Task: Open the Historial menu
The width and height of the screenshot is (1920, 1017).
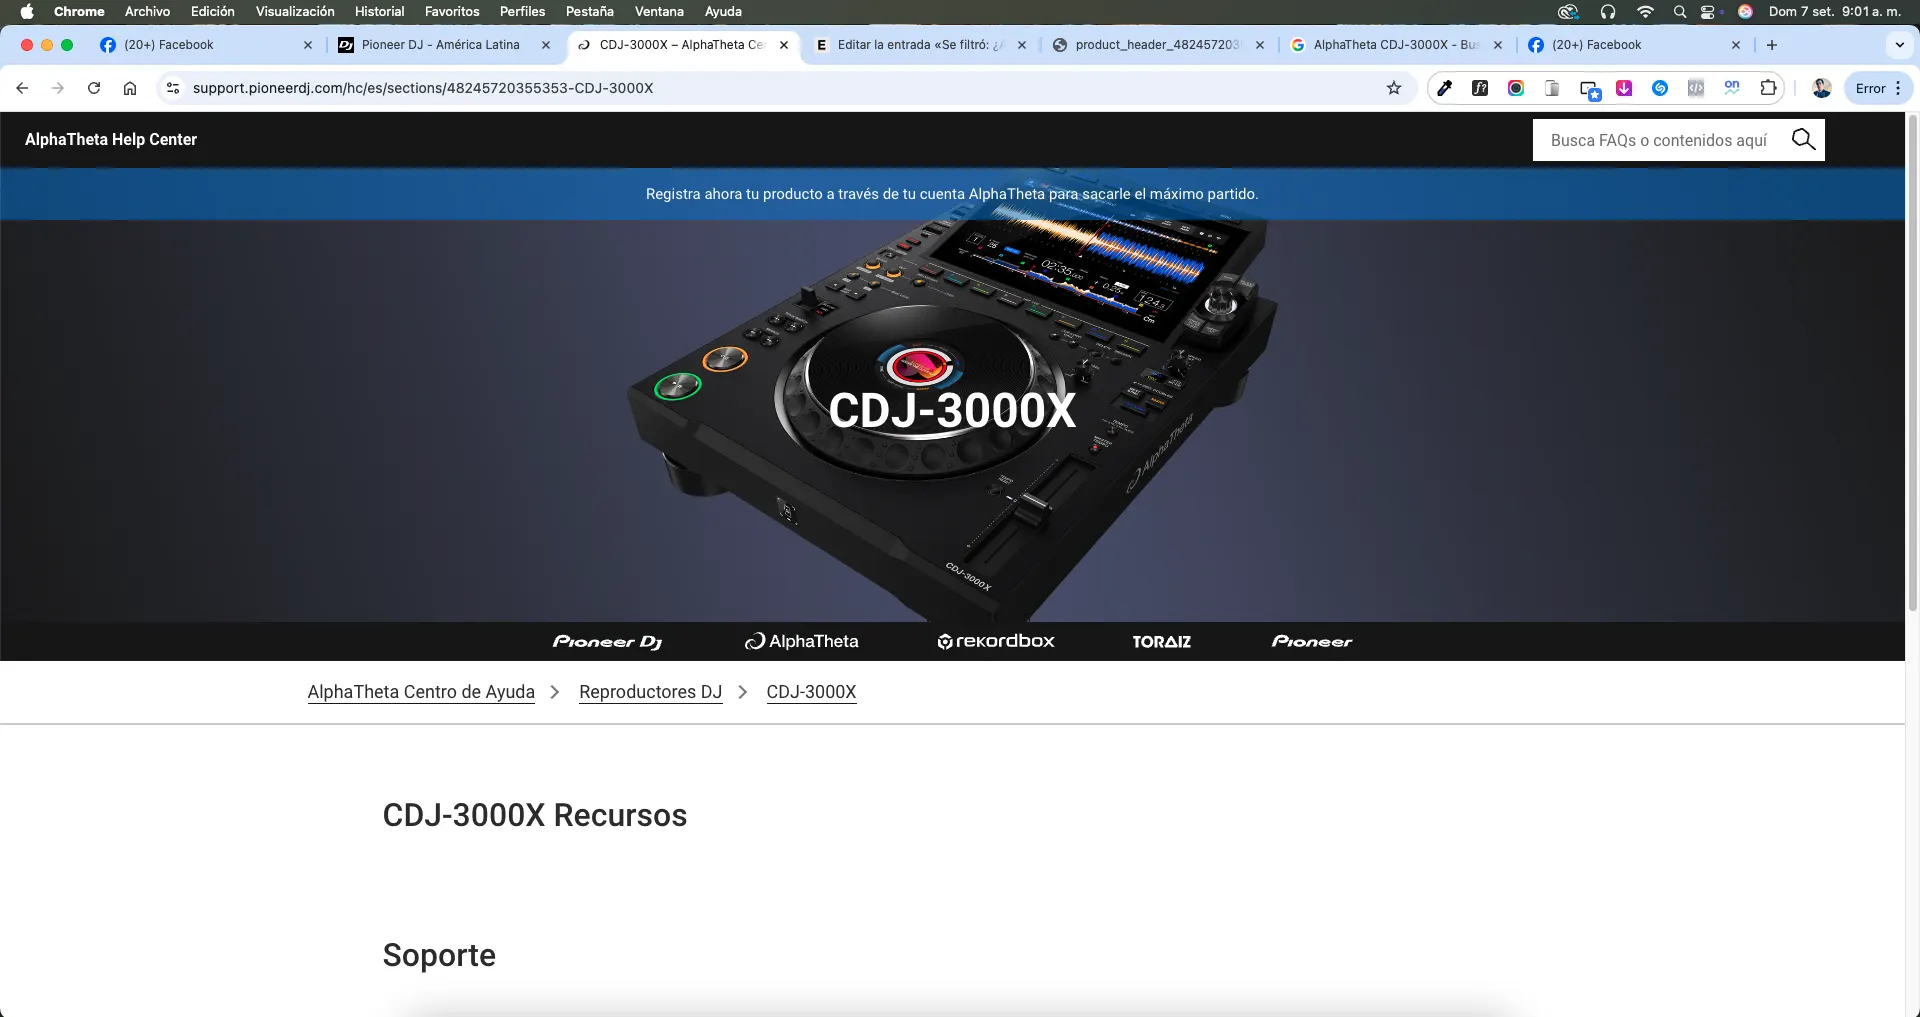Action: pos(379,12)
